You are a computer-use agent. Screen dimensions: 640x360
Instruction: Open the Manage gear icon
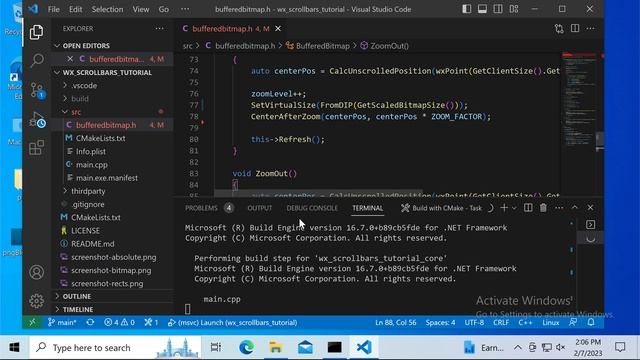coord(36,301)
